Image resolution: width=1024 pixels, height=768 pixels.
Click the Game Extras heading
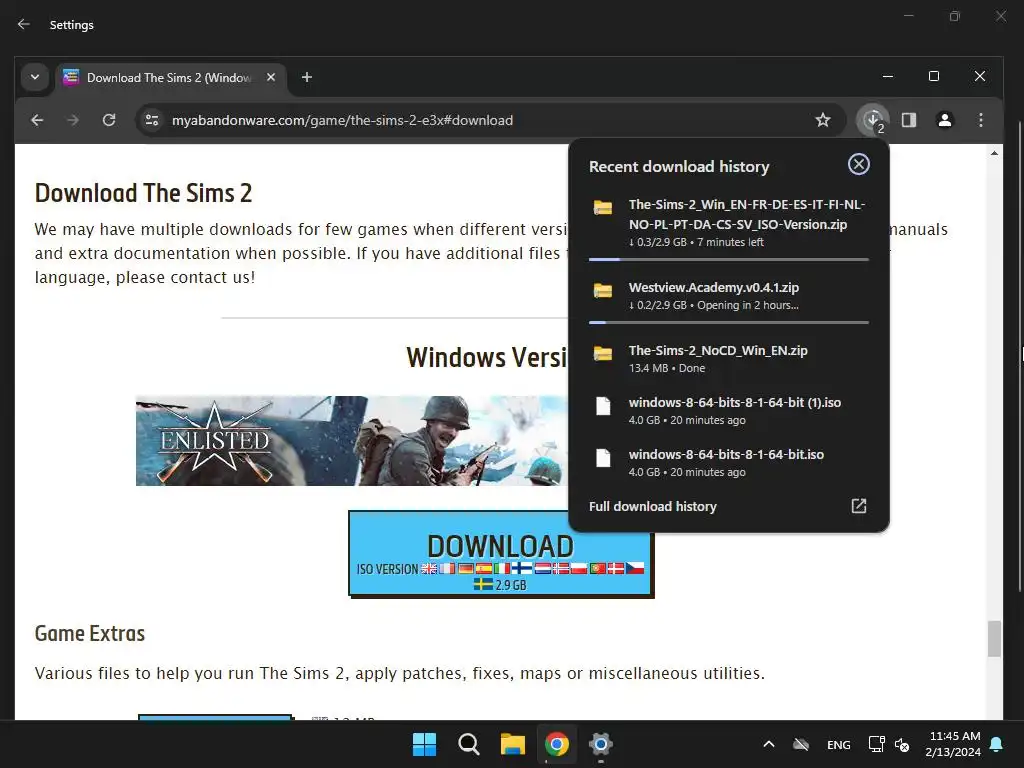point(89,633)
